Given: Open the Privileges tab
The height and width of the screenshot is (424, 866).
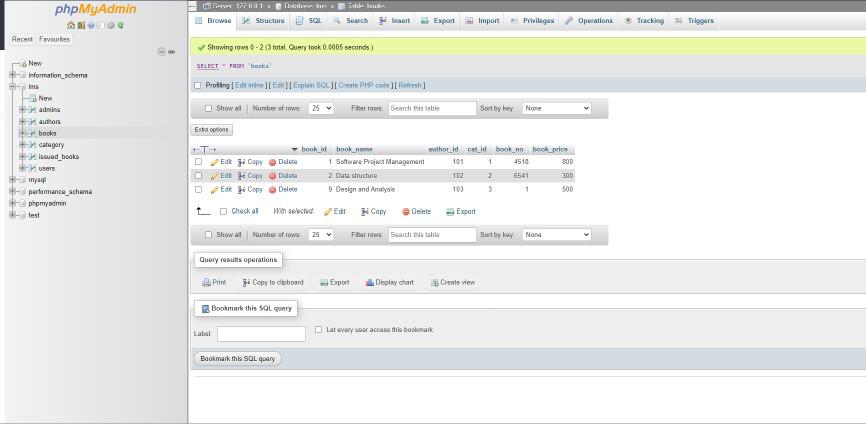Looking at the screenshot, I should [532, 20].
